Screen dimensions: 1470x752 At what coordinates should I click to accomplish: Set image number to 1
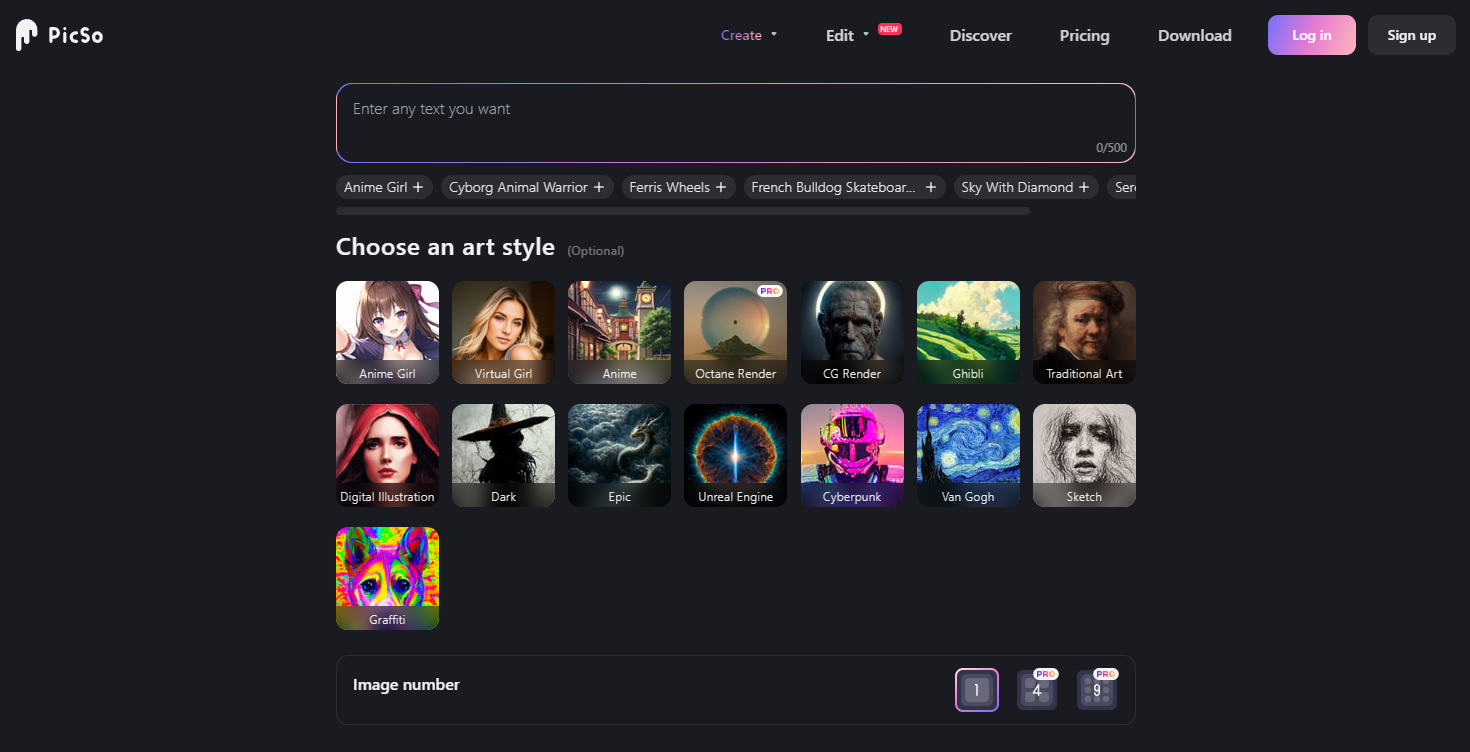pos(977,690)
